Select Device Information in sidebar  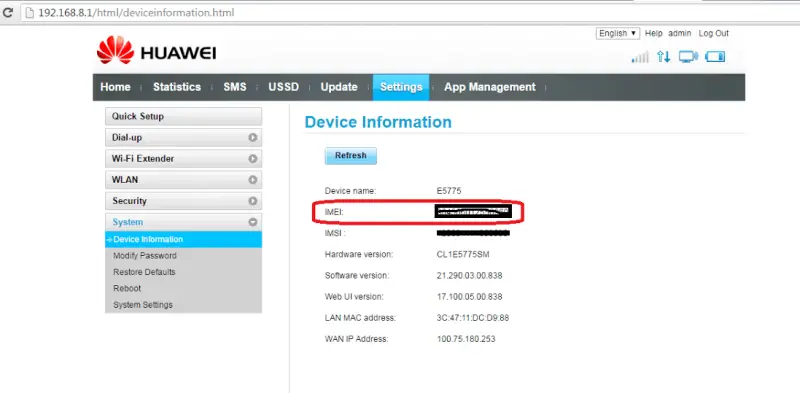click(184, 239)
